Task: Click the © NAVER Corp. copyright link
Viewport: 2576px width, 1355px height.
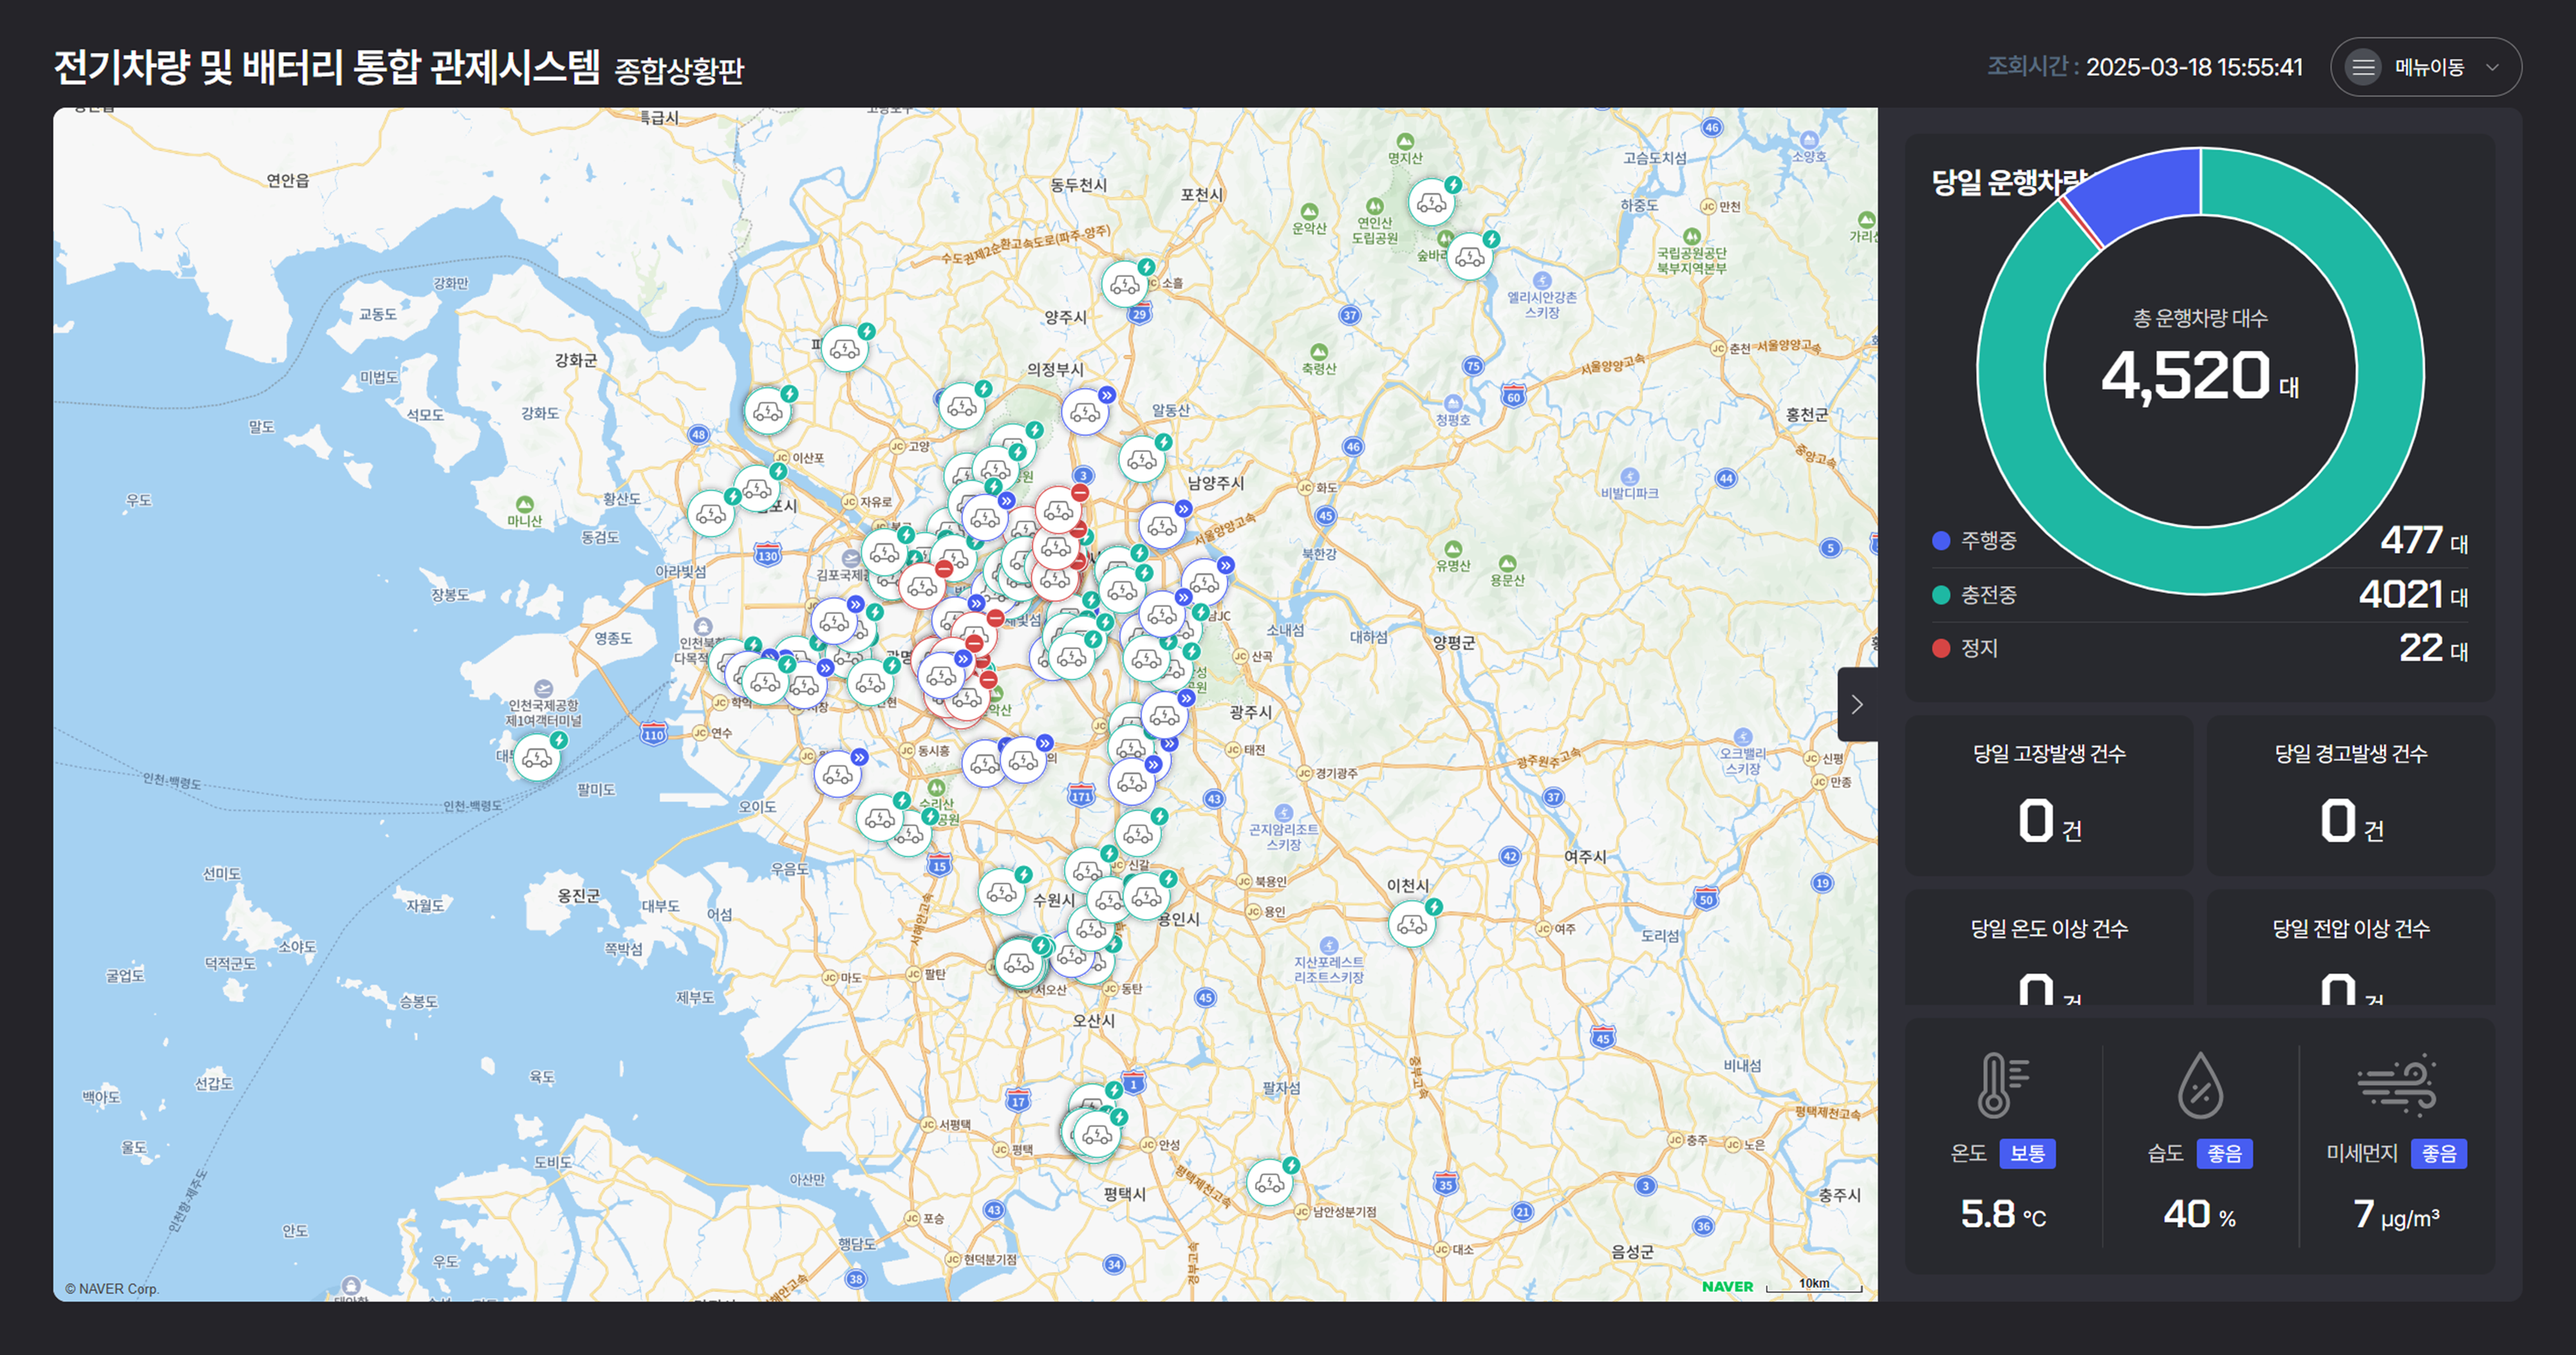Action: pyautogui.click(x=112, y=1288)
